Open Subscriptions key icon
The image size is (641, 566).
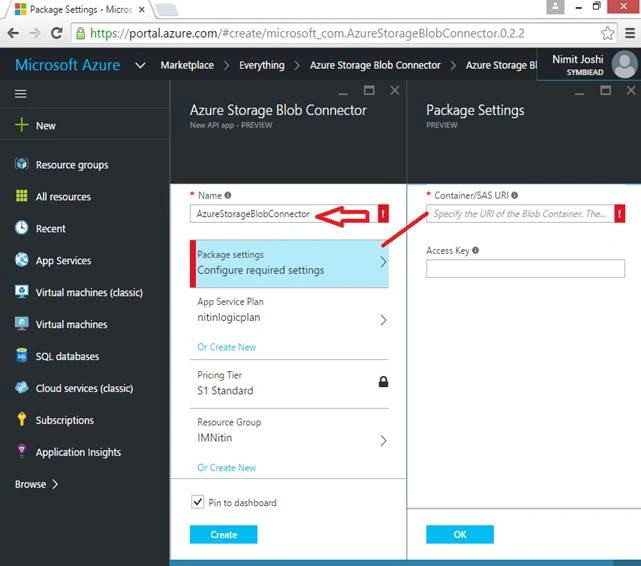tap(22, 419)
